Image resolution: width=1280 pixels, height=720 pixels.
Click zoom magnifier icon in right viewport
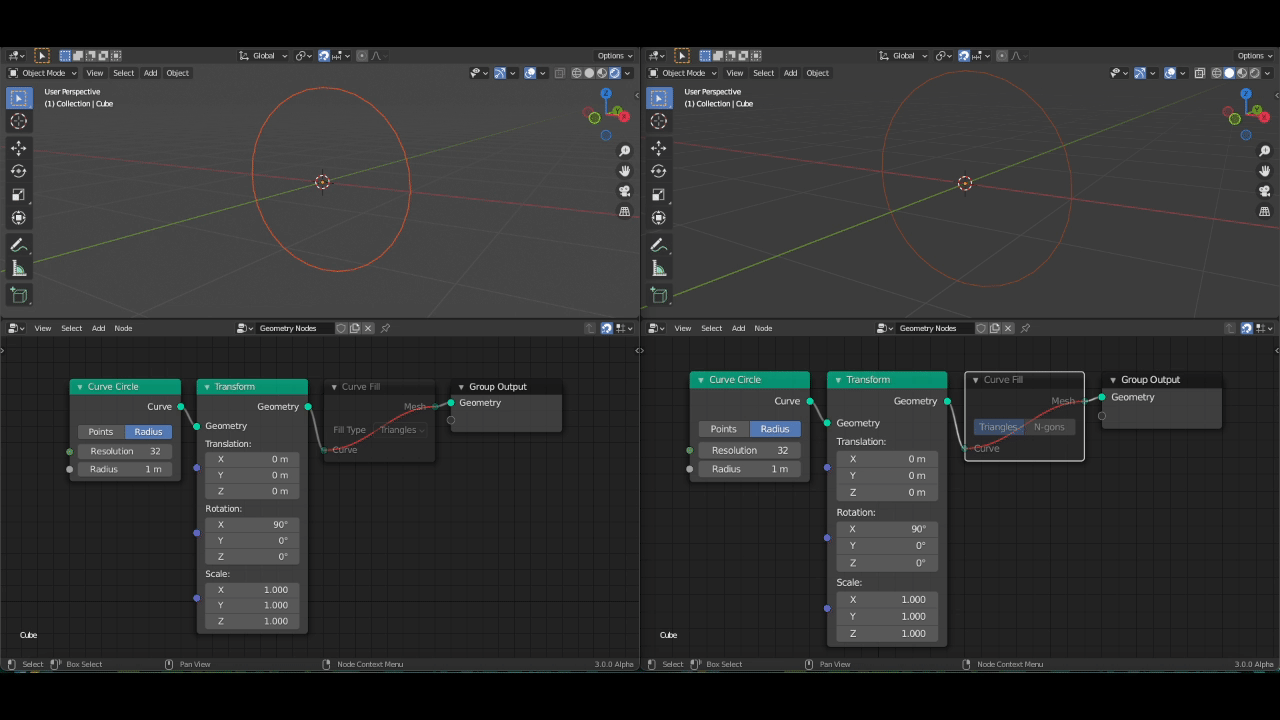click(x=1265, y=151)
